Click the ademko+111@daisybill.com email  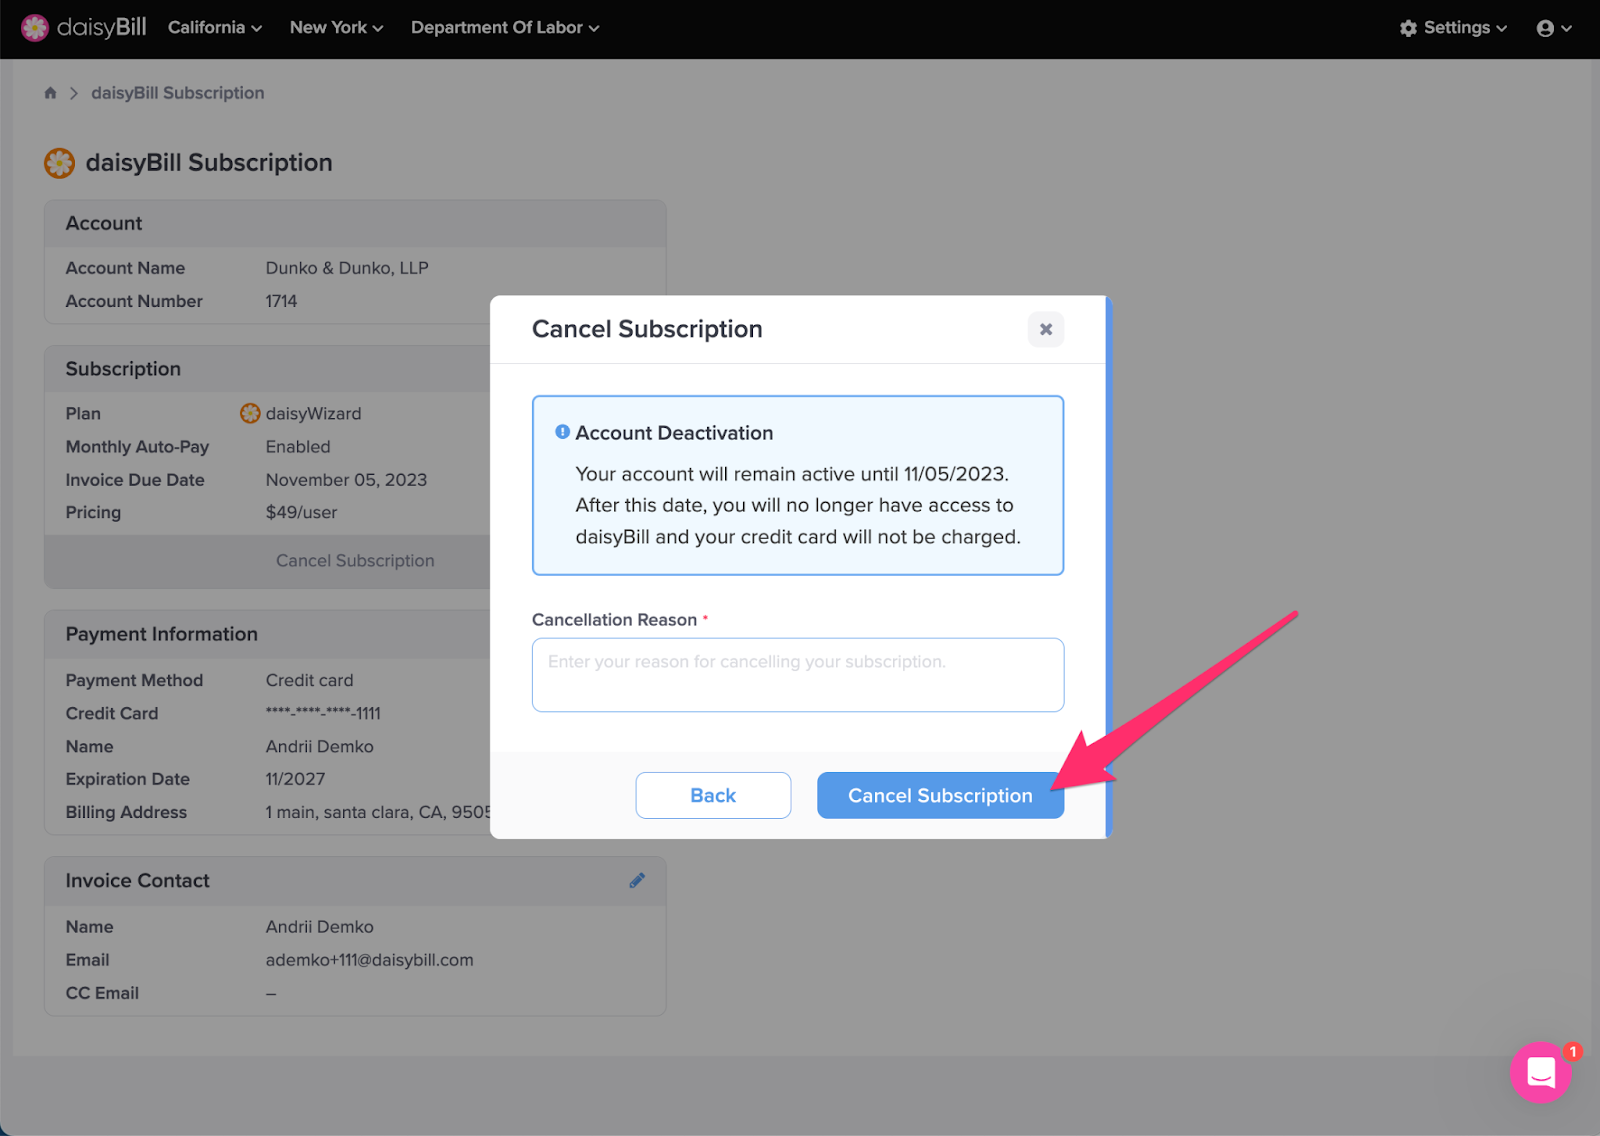click(369, 960)
